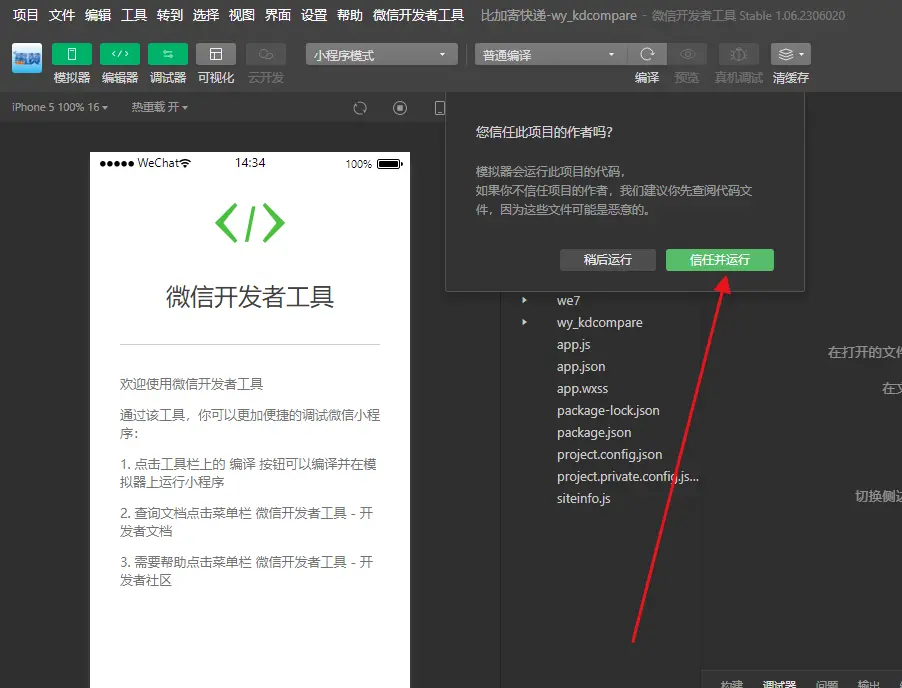Switch to the 问题 bottom tab

pos(827,683)
